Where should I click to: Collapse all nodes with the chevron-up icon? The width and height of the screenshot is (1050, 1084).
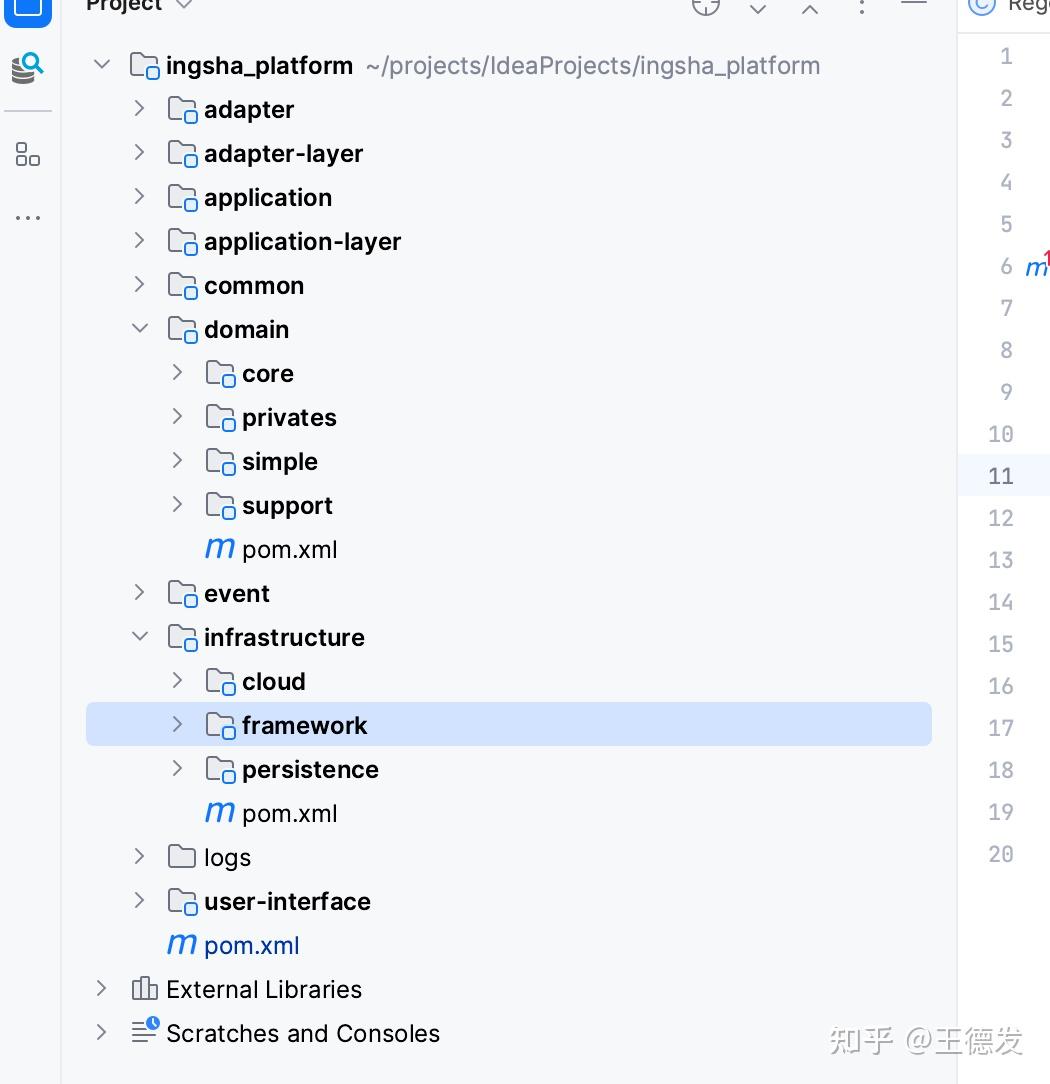coord(809,8)
